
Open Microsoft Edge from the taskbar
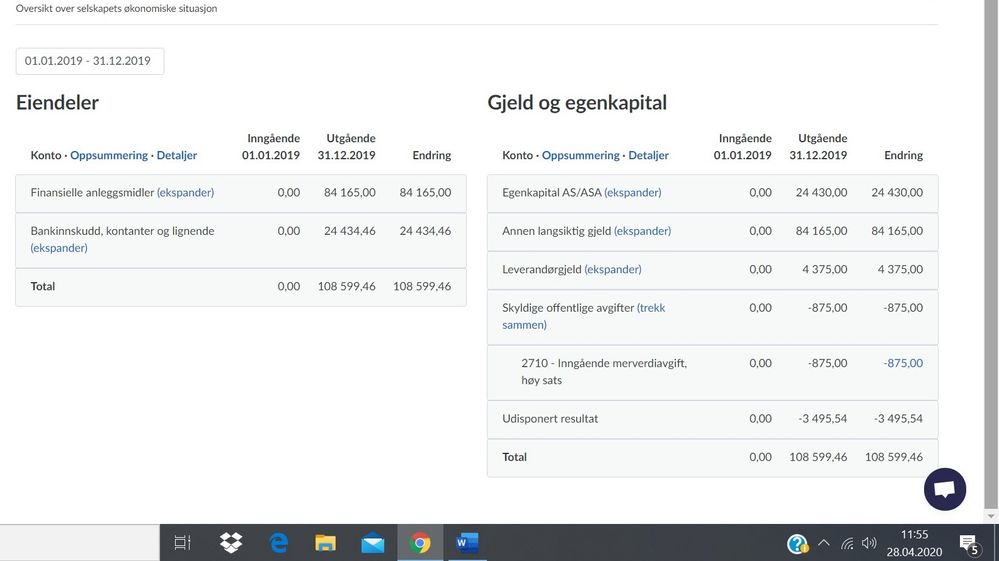[x=278, y=543]
